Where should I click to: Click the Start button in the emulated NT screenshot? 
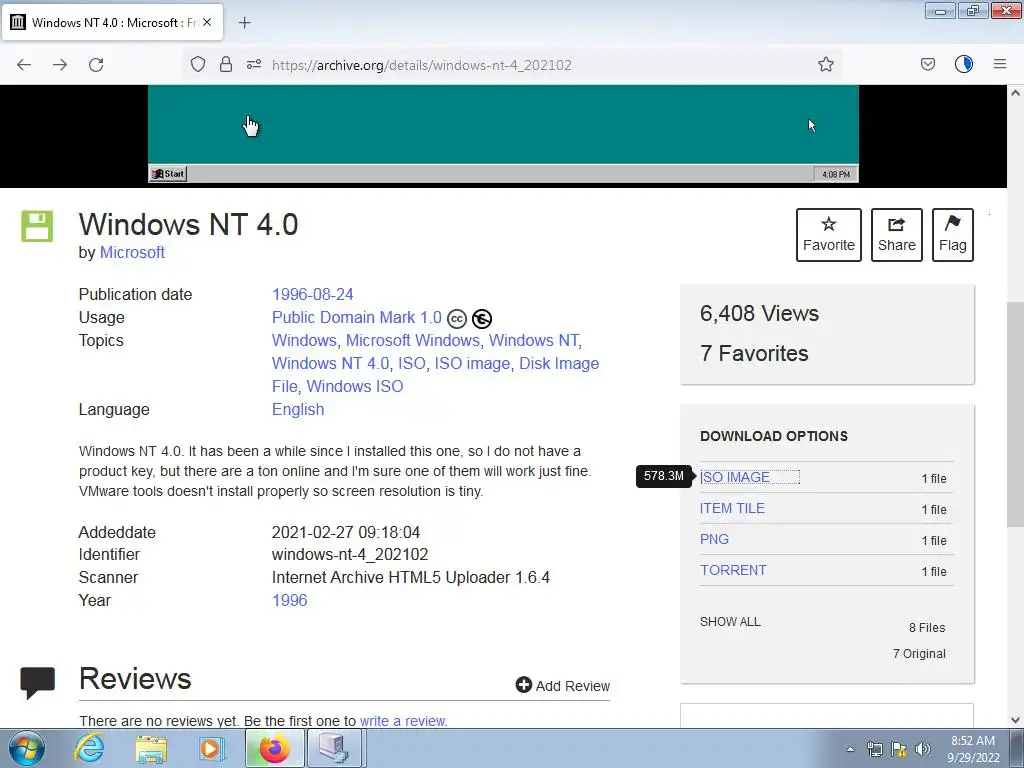[x=168, y=174]
